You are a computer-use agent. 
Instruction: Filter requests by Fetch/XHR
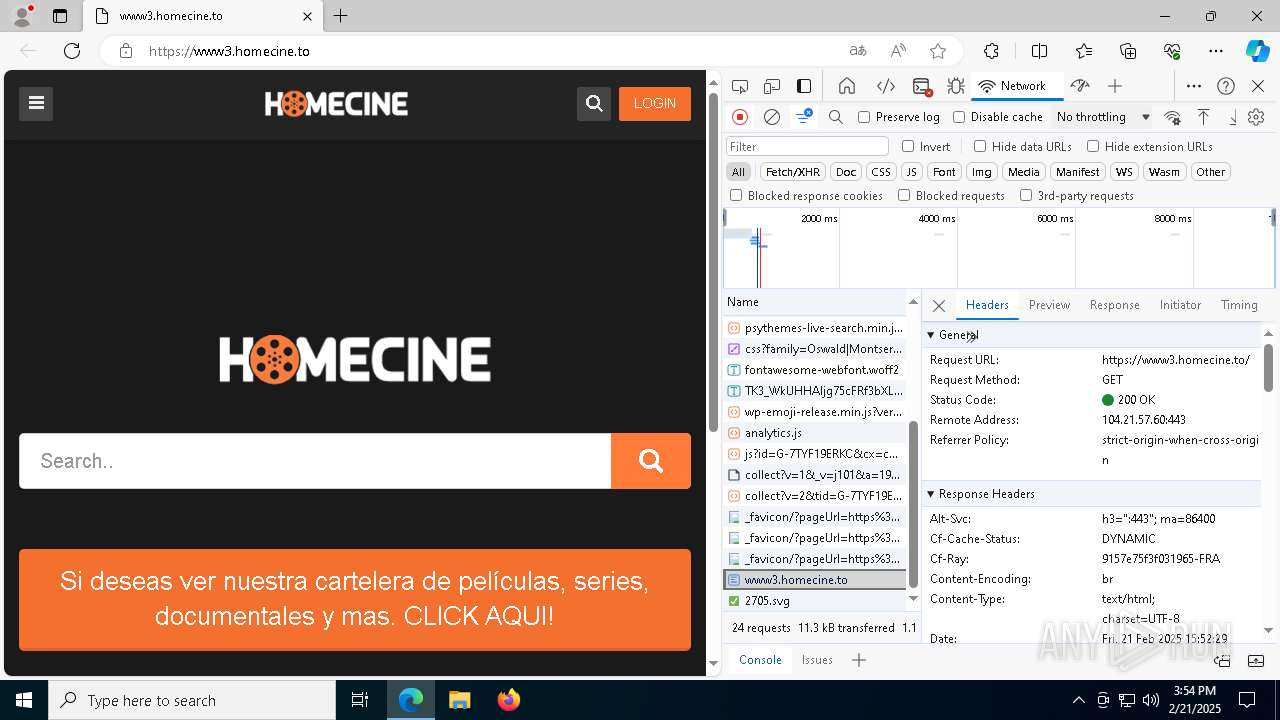point(793,172)
